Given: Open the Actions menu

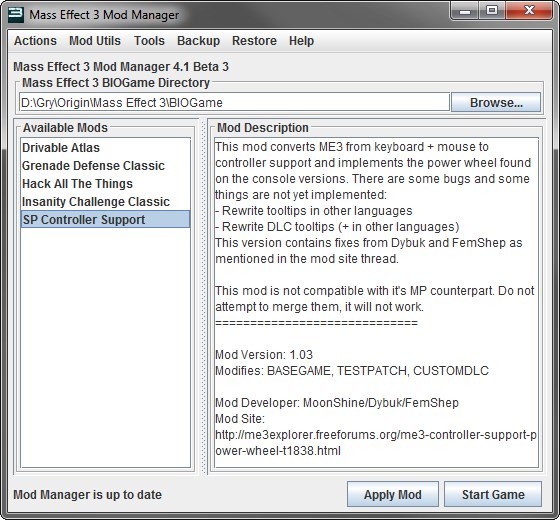Looking at the screenshot, I should [x=35, y=41].
